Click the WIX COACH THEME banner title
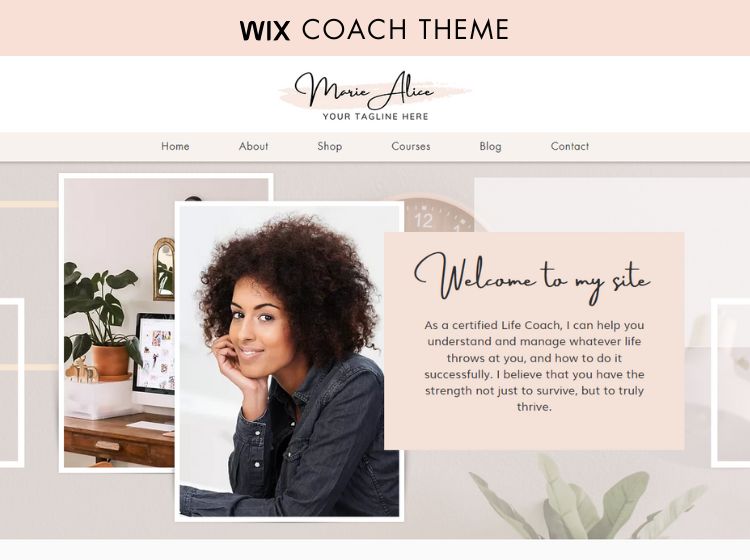This screenshot has width=750, height=560. [375, 29]
